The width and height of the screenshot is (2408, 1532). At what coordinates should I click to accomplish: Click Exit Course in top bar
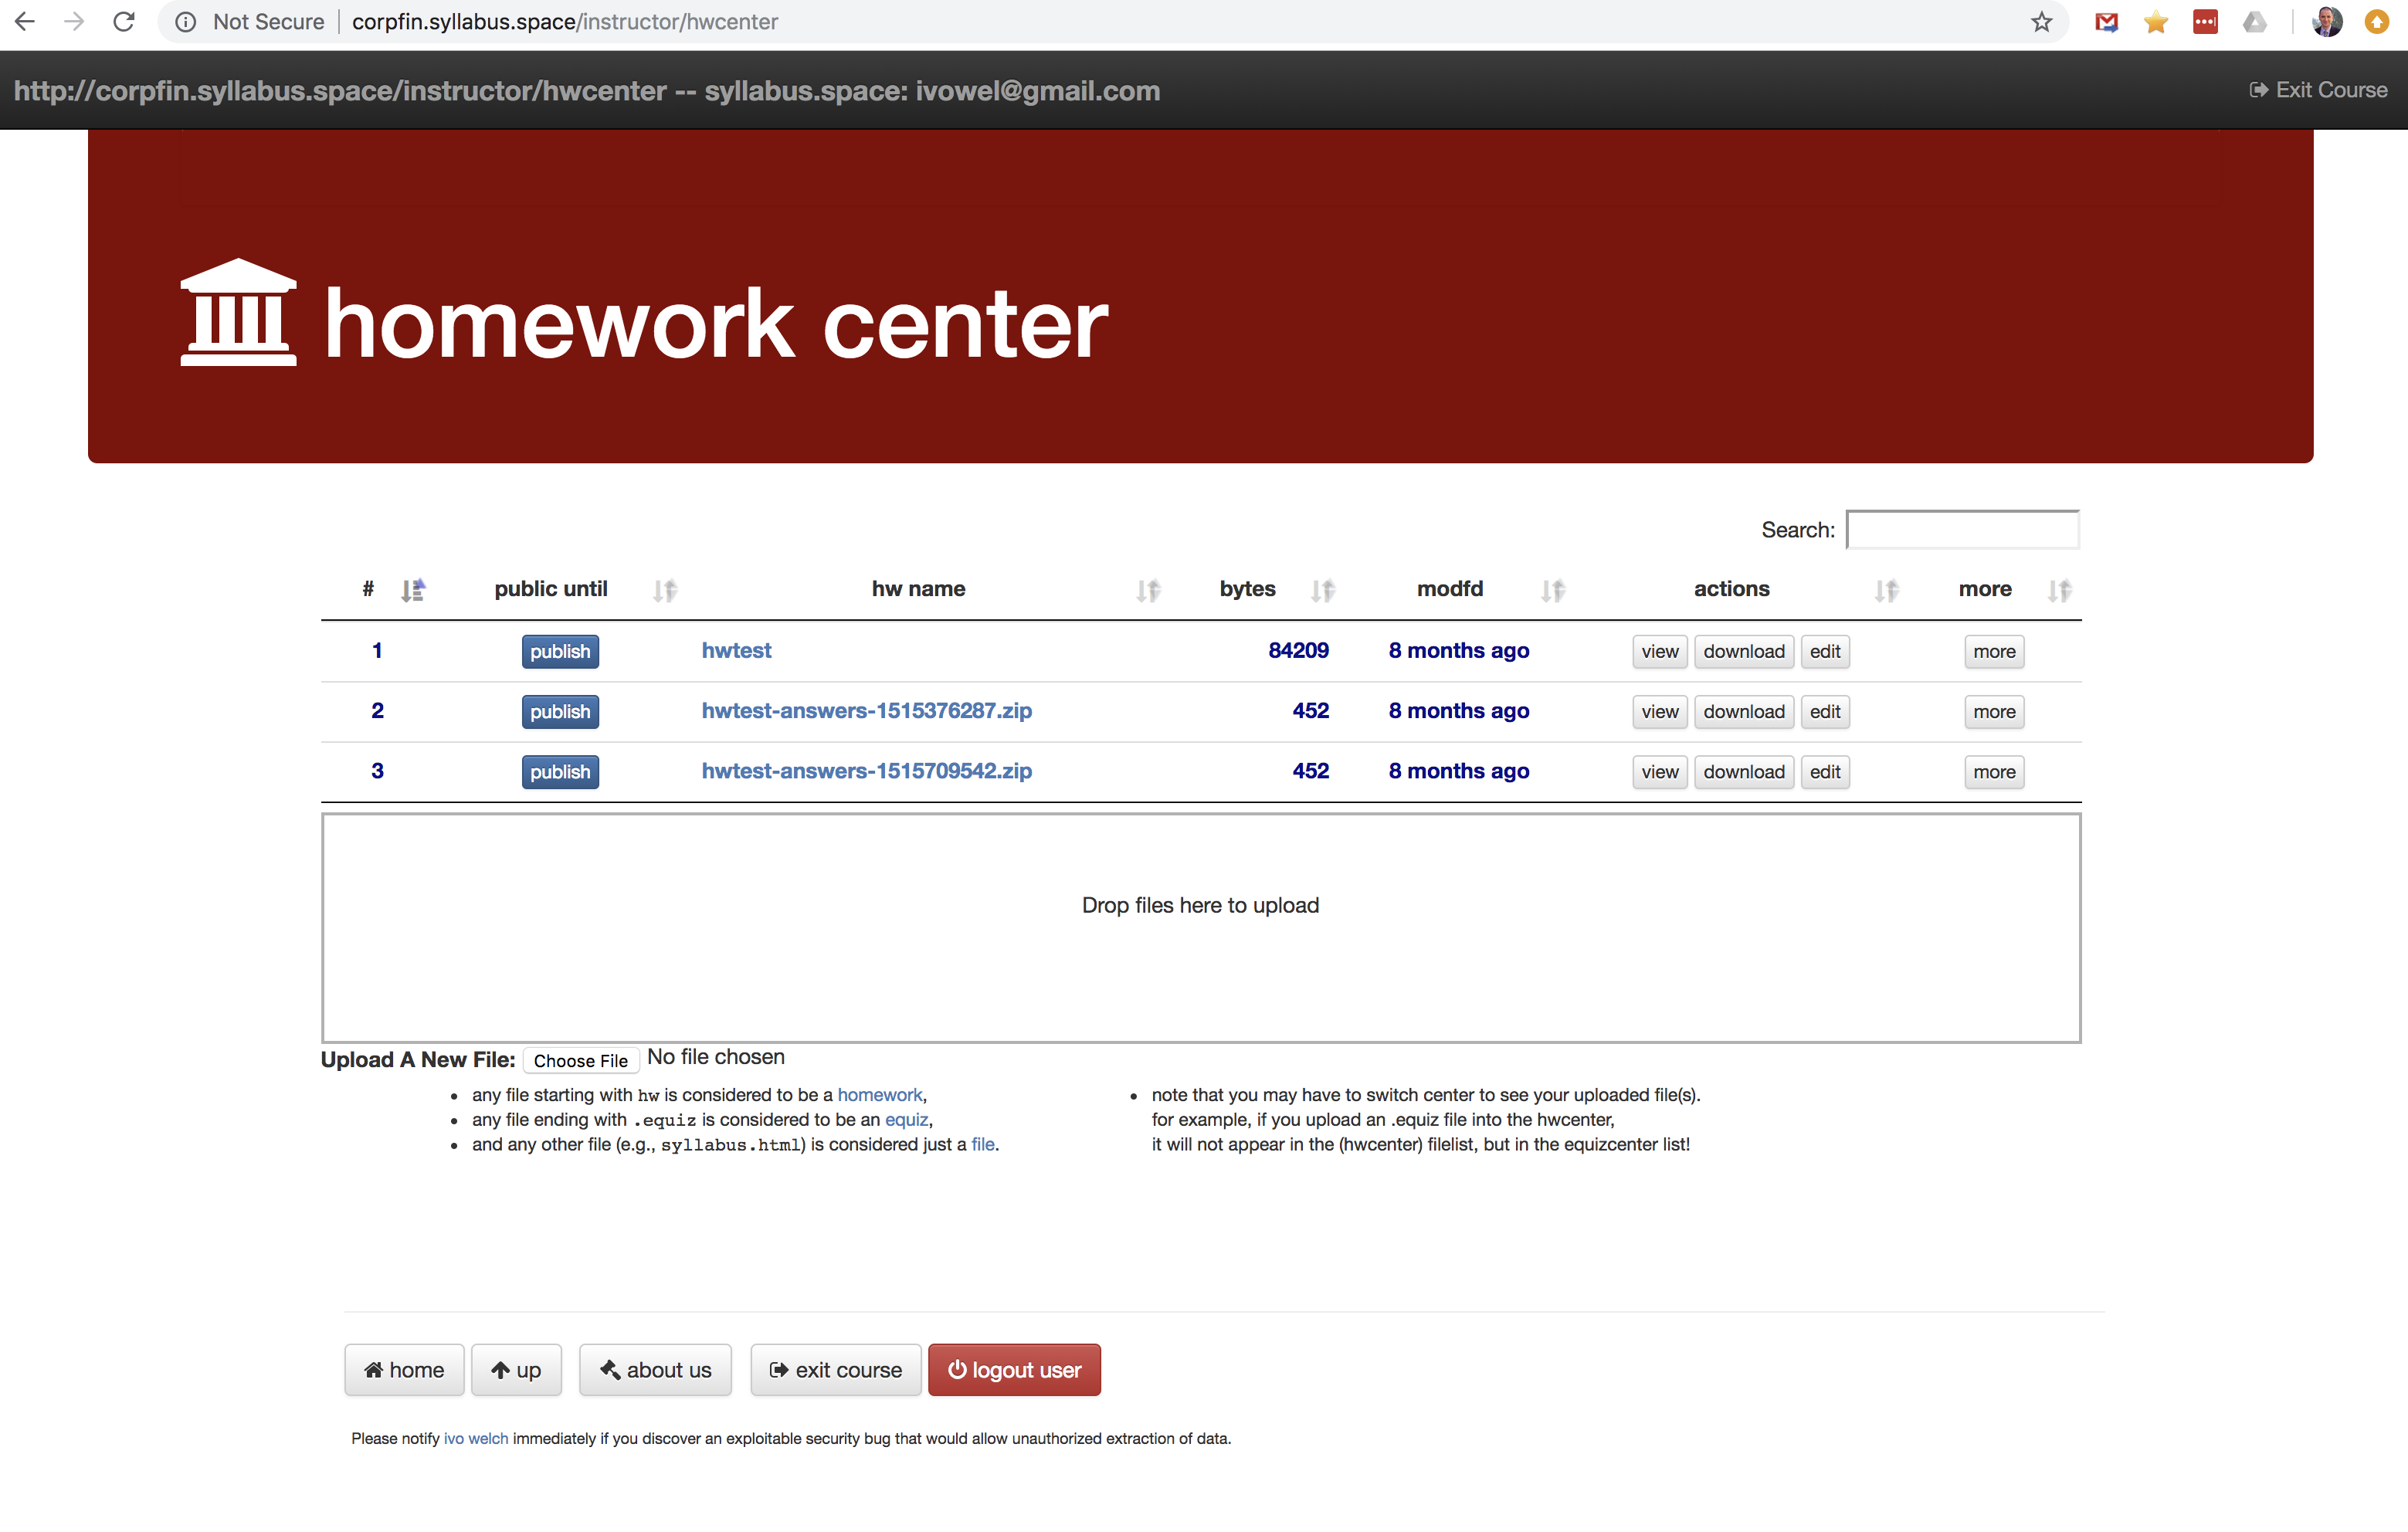2318,90
